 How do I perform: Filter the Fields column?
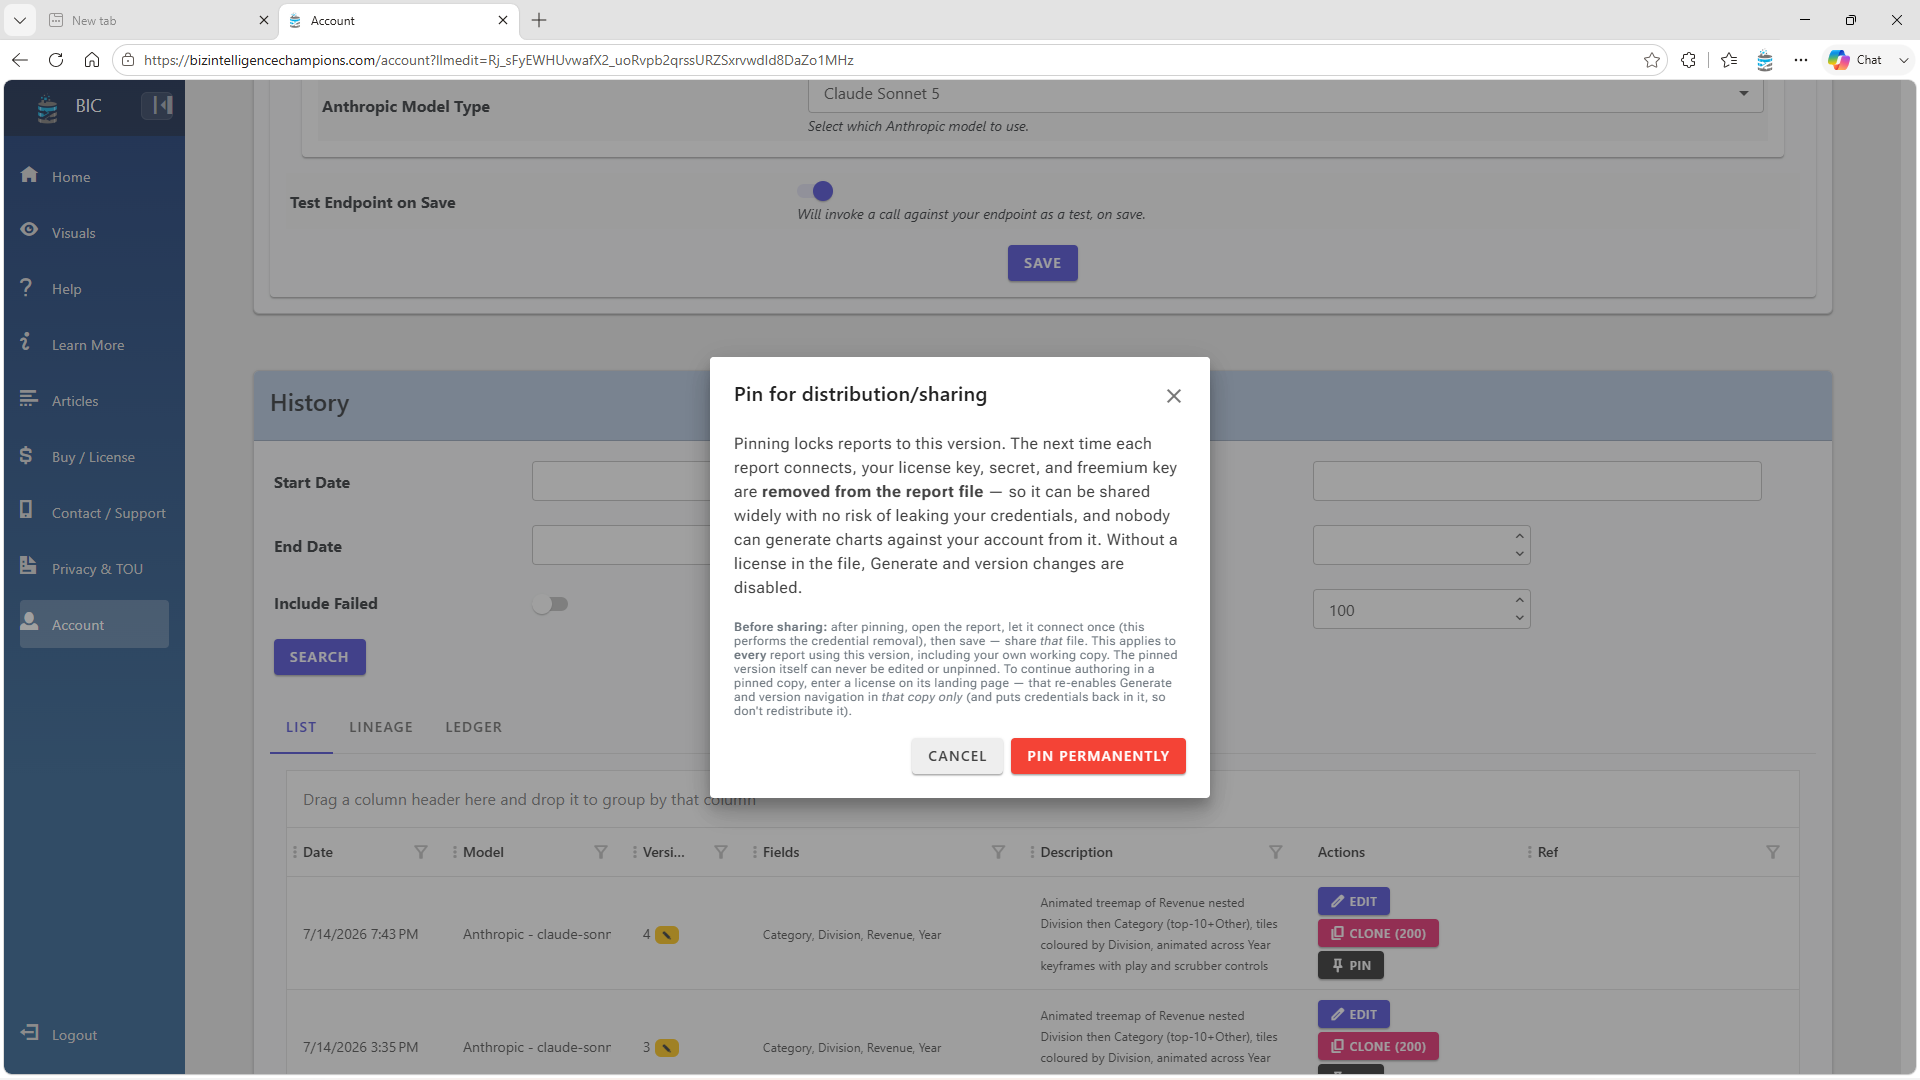tap(998, 852)
